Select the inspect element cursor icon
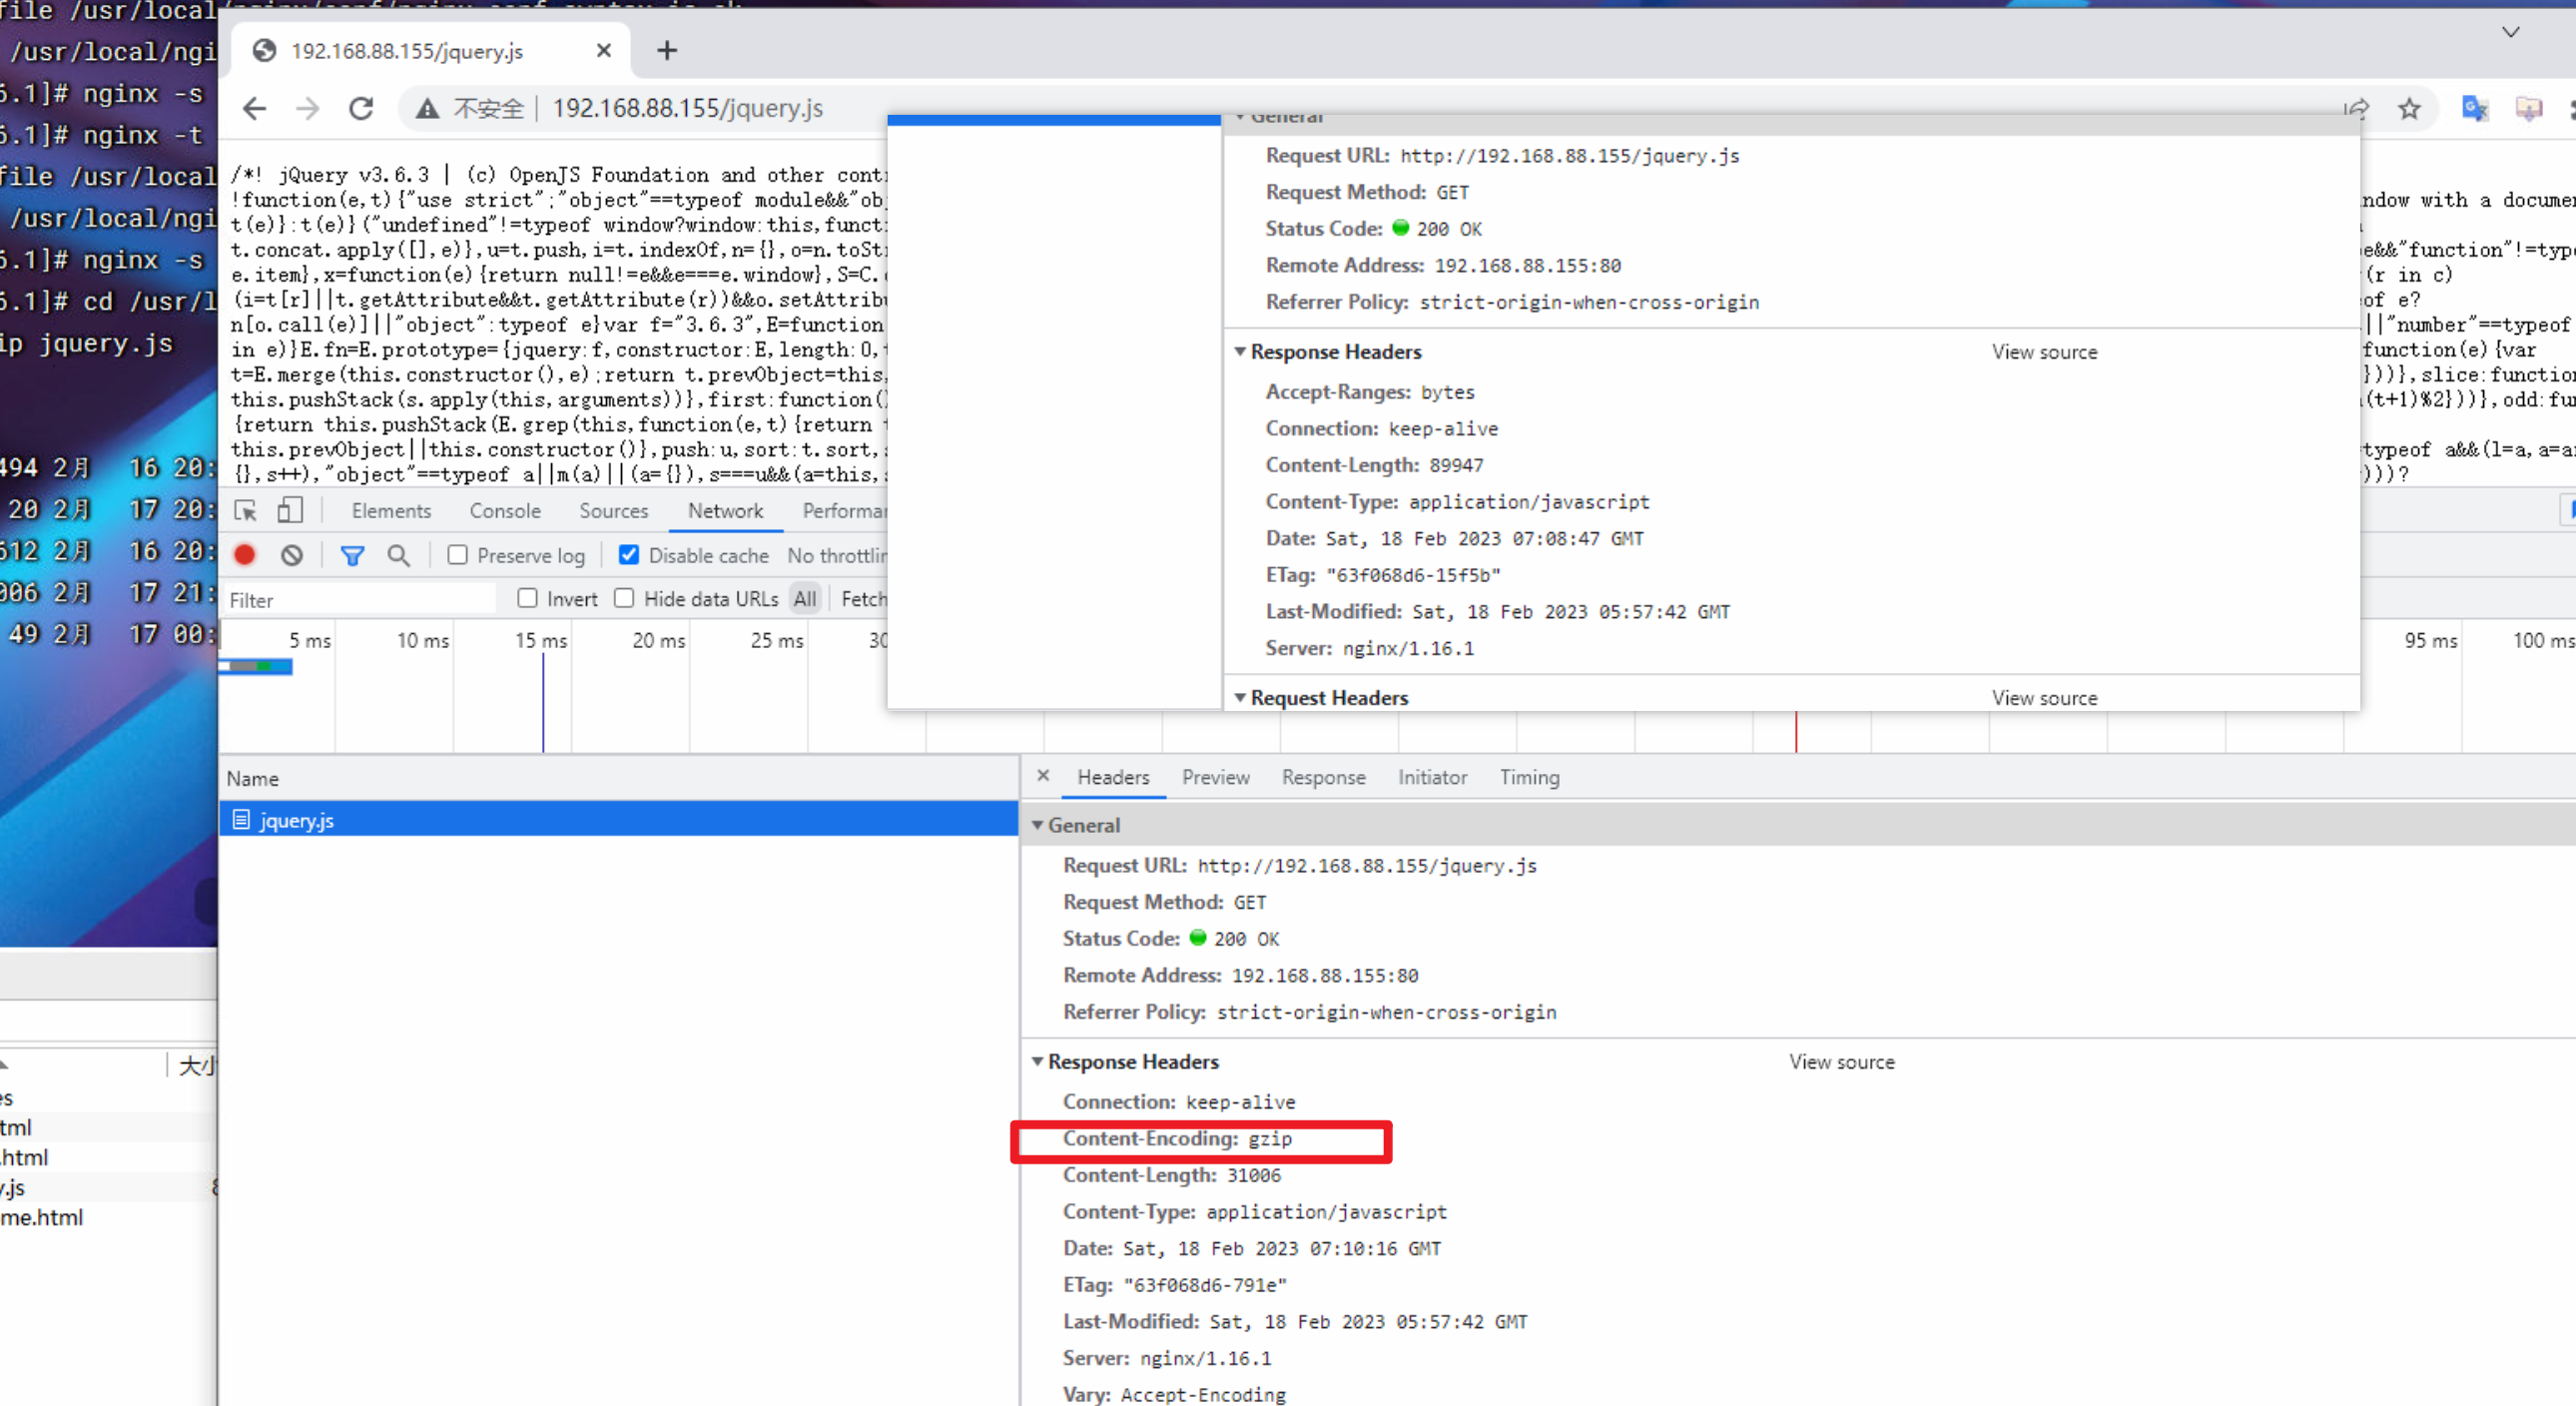Screen dimensions: 2576x1406 coord(244,510)
